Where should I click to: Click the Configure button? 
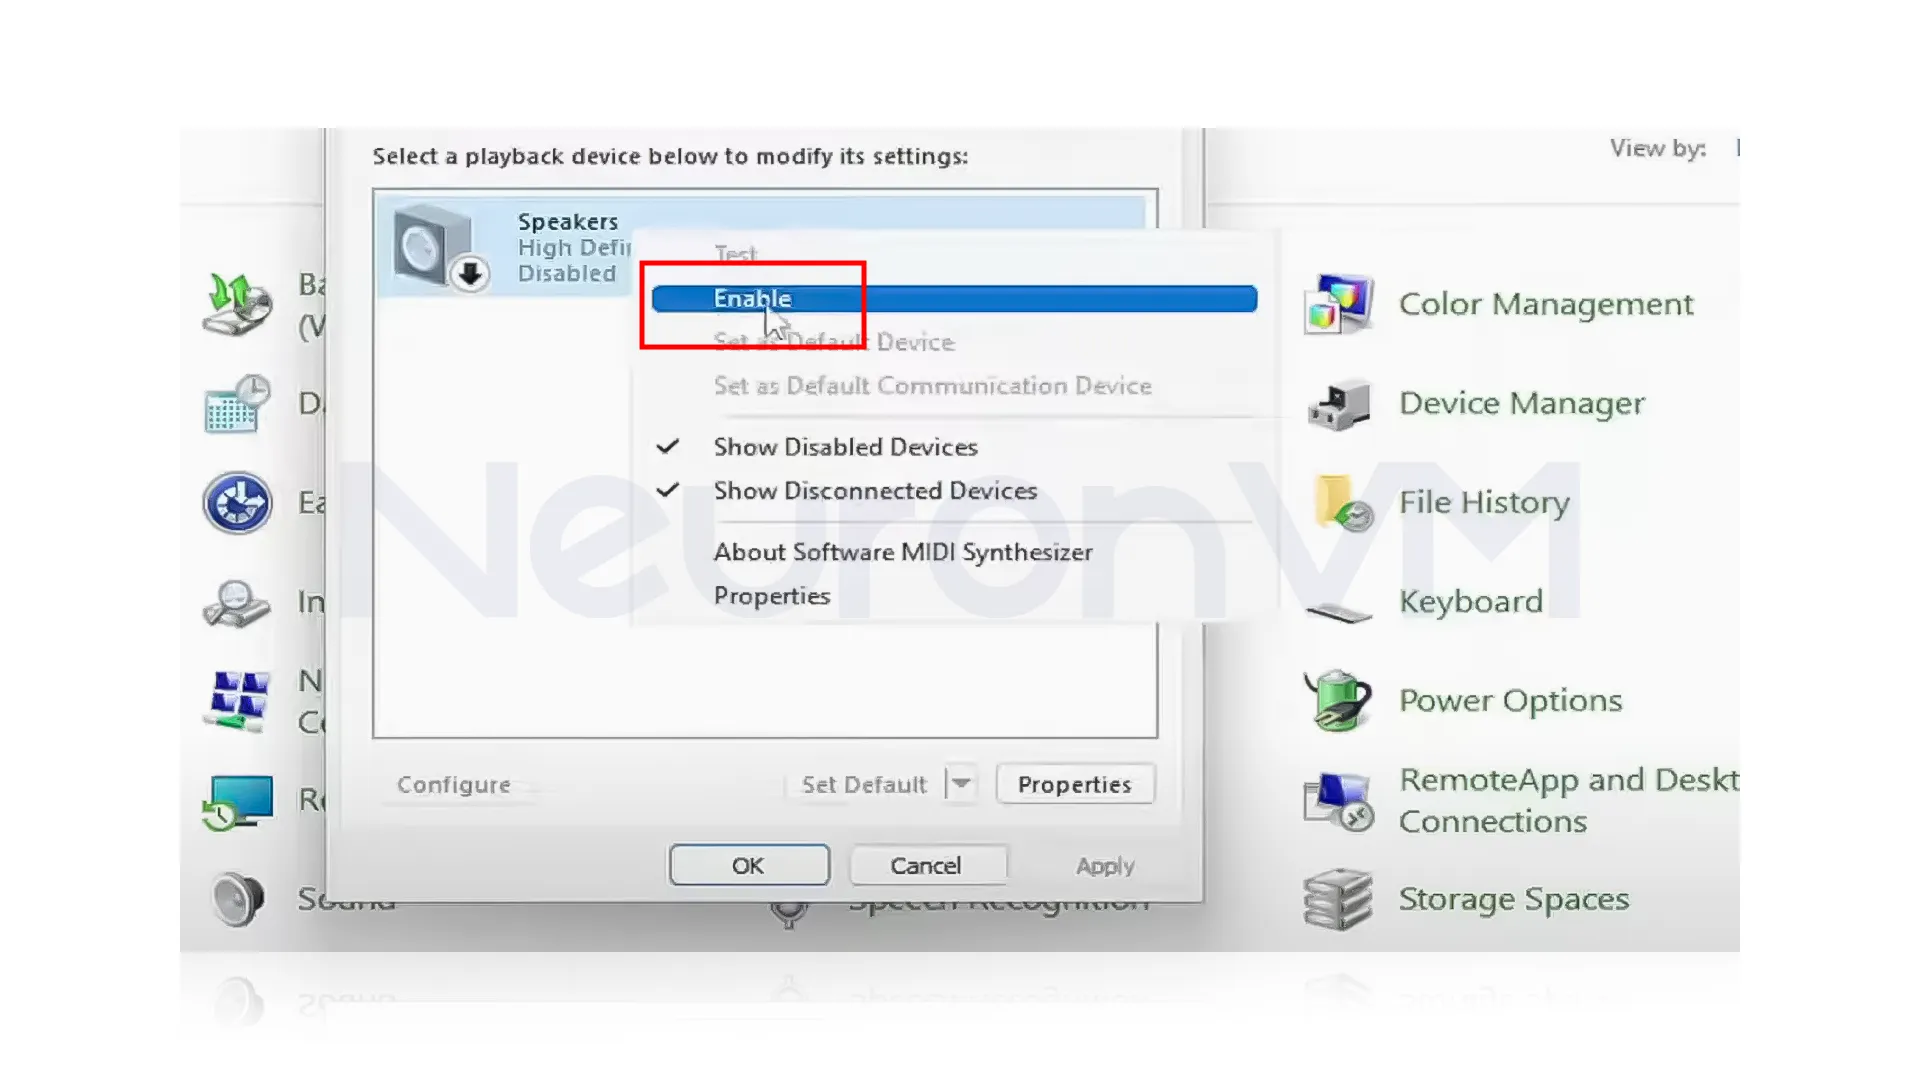(454, 785)
